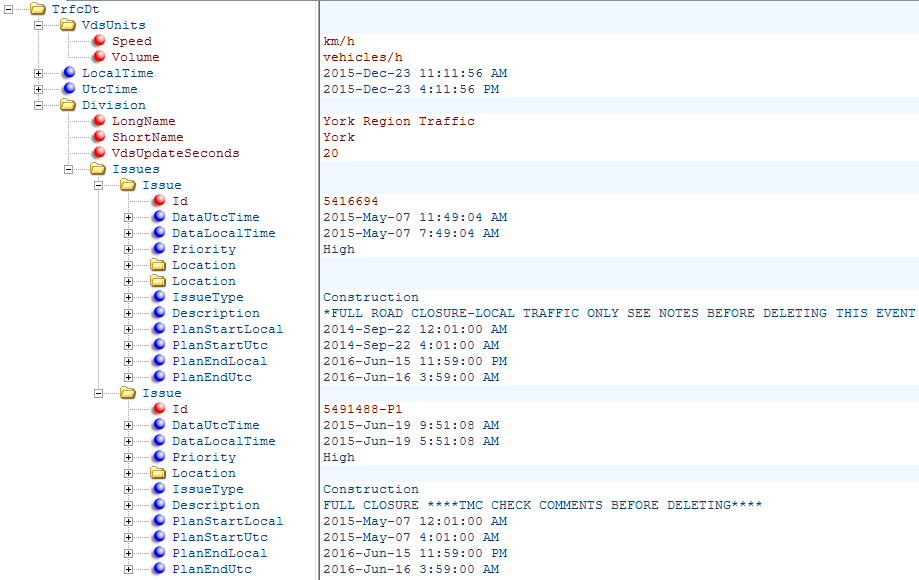Click the blue LocalTime node icon
The height and width of the screenshot is (580, 919).
pyautogui.click(x=68, y=73)
